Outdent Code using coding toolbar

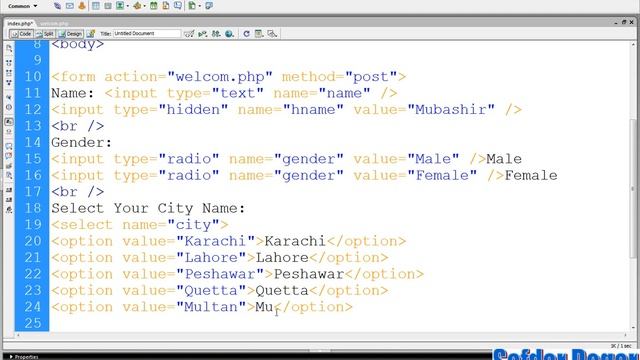coord(9,200)
